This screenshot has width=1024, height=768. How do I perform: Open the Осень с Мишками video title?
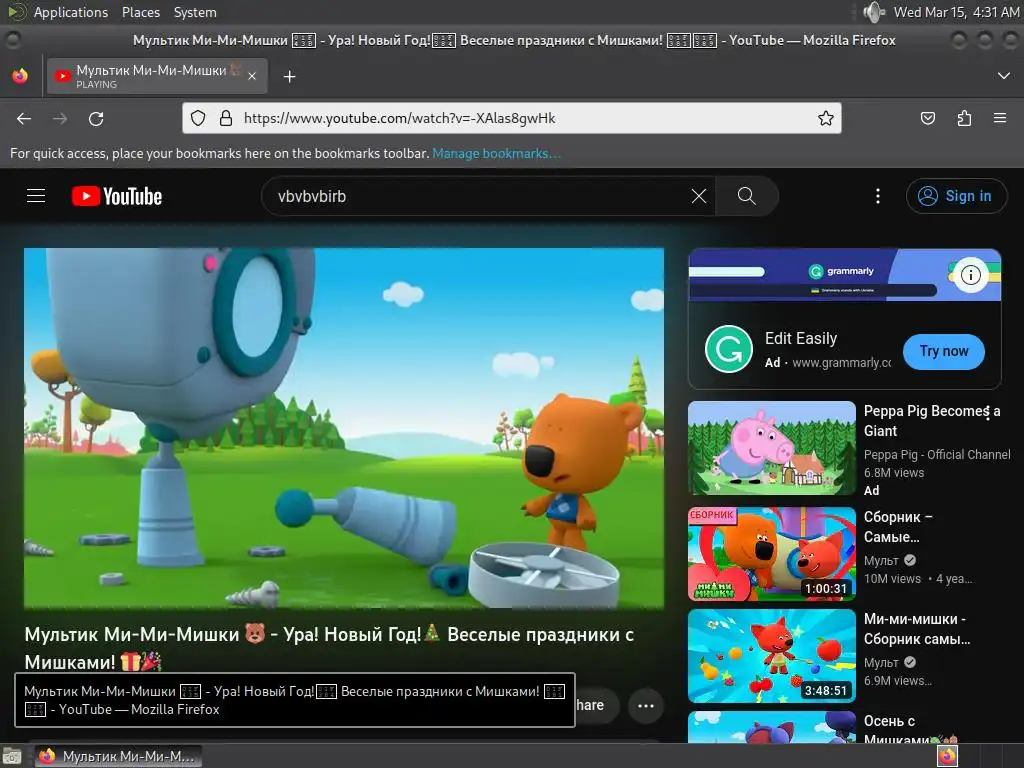click(910, 729)
